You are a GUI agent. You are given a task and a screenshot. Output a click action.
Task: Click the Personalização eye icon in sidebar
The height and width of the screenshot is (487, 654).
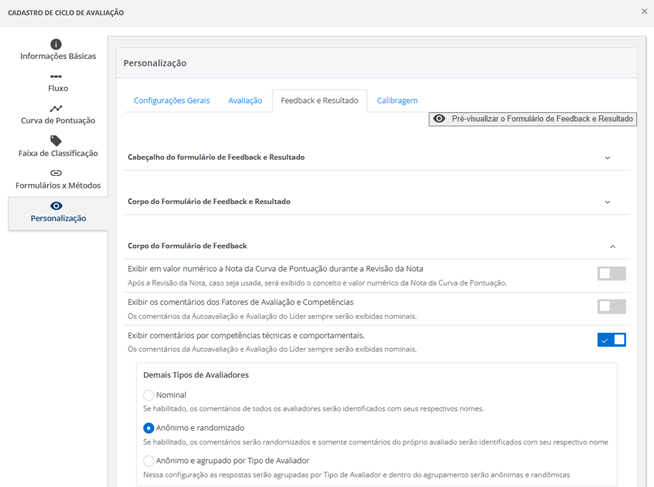56,205
